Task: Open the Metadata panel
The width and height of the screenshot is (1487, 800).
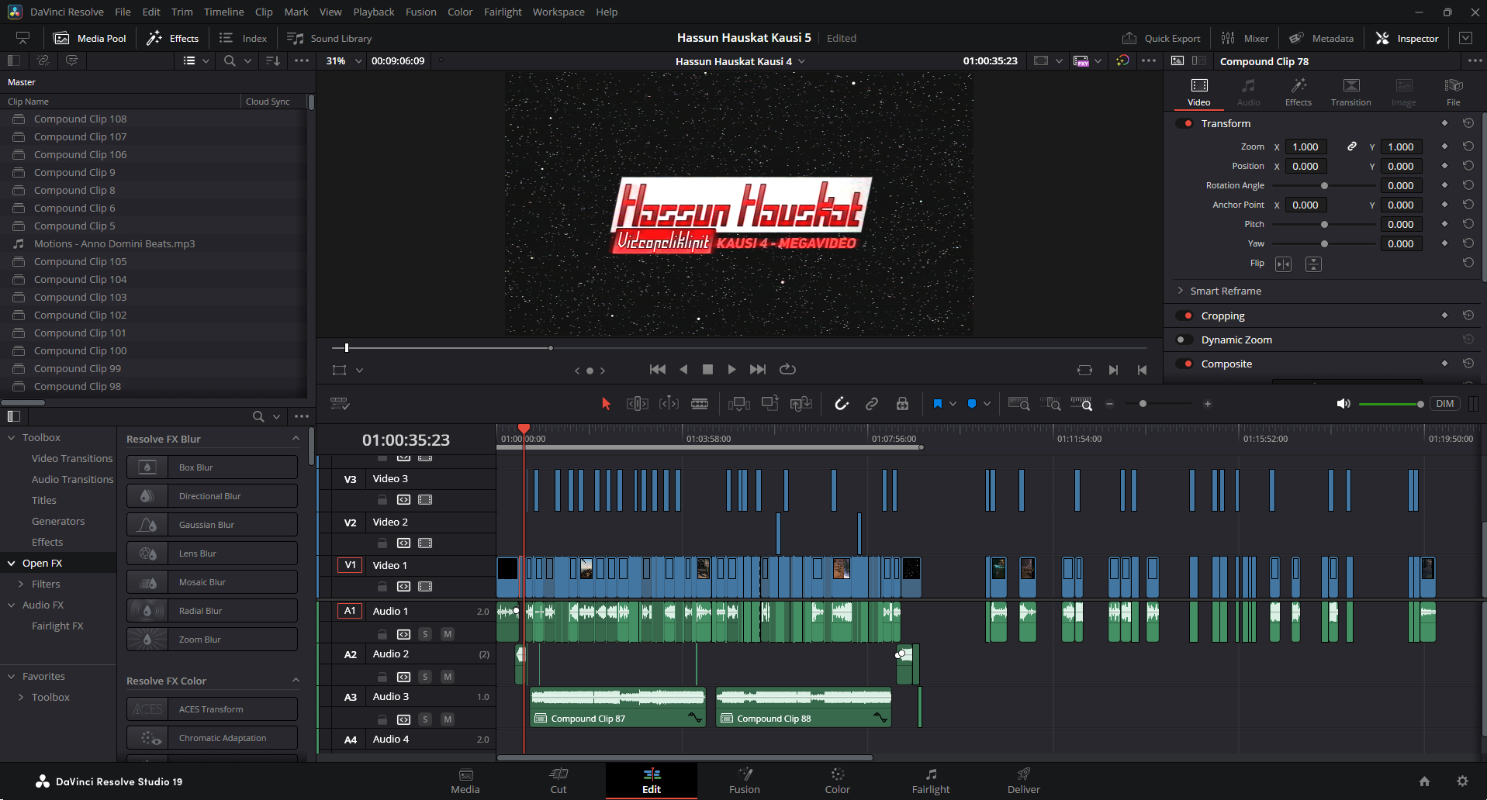Action: tap(1321, 38)
